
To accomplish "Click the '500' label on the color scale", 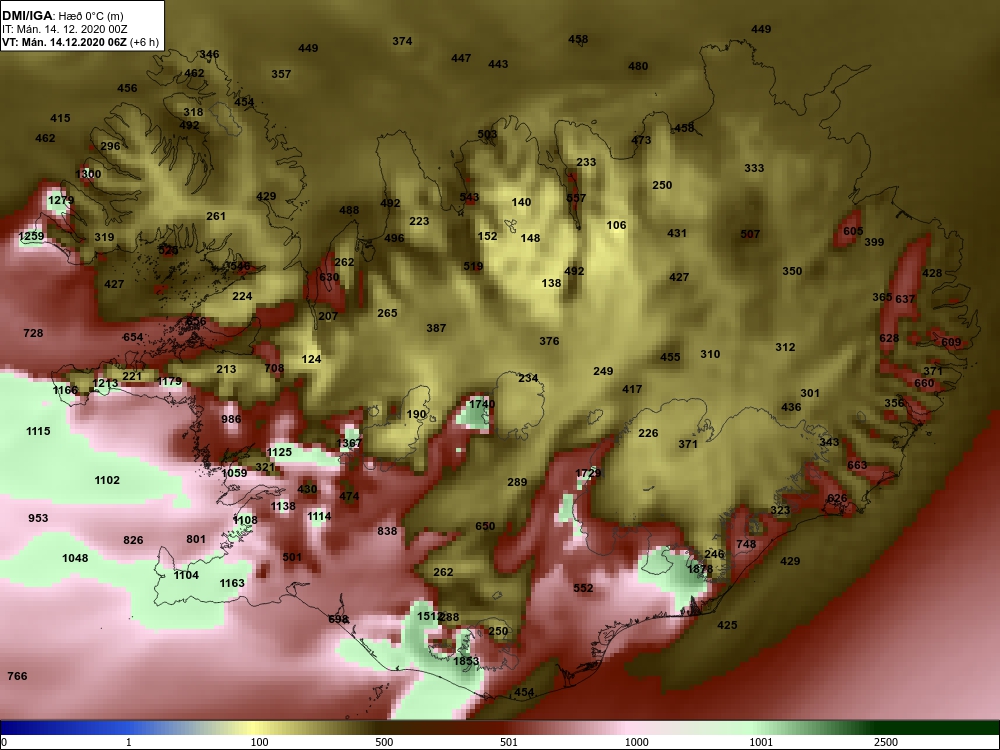I will [385, 742].
